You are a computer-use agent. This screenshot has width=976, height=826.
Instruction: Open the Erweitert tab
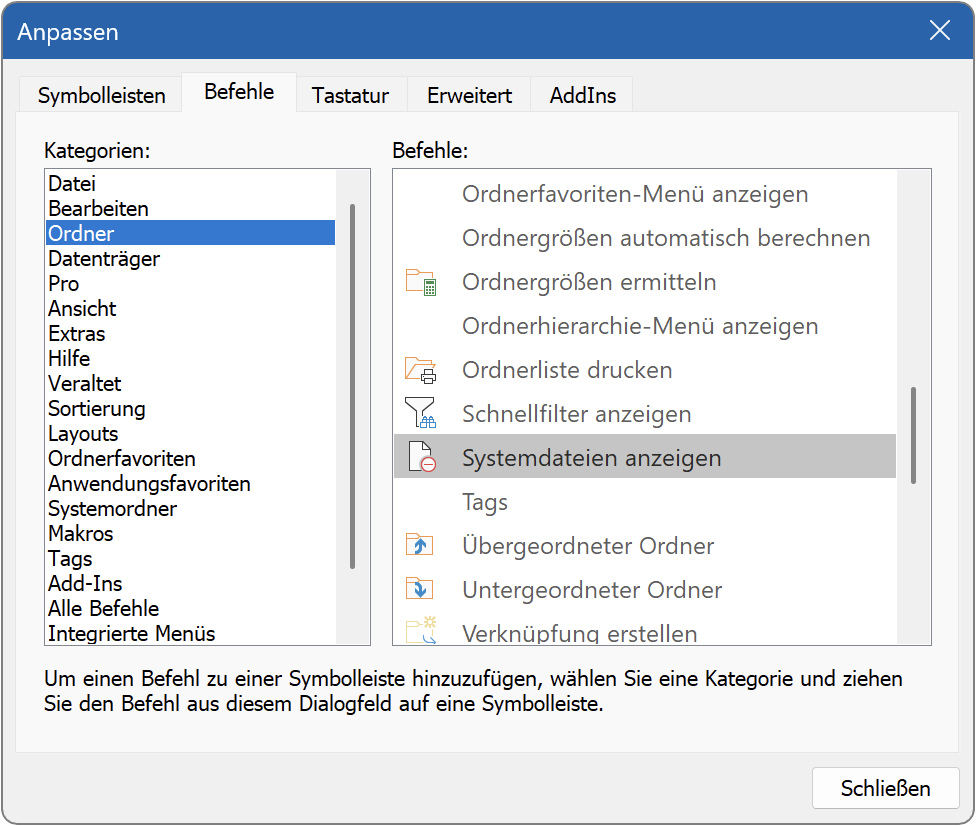click(467, 94)
